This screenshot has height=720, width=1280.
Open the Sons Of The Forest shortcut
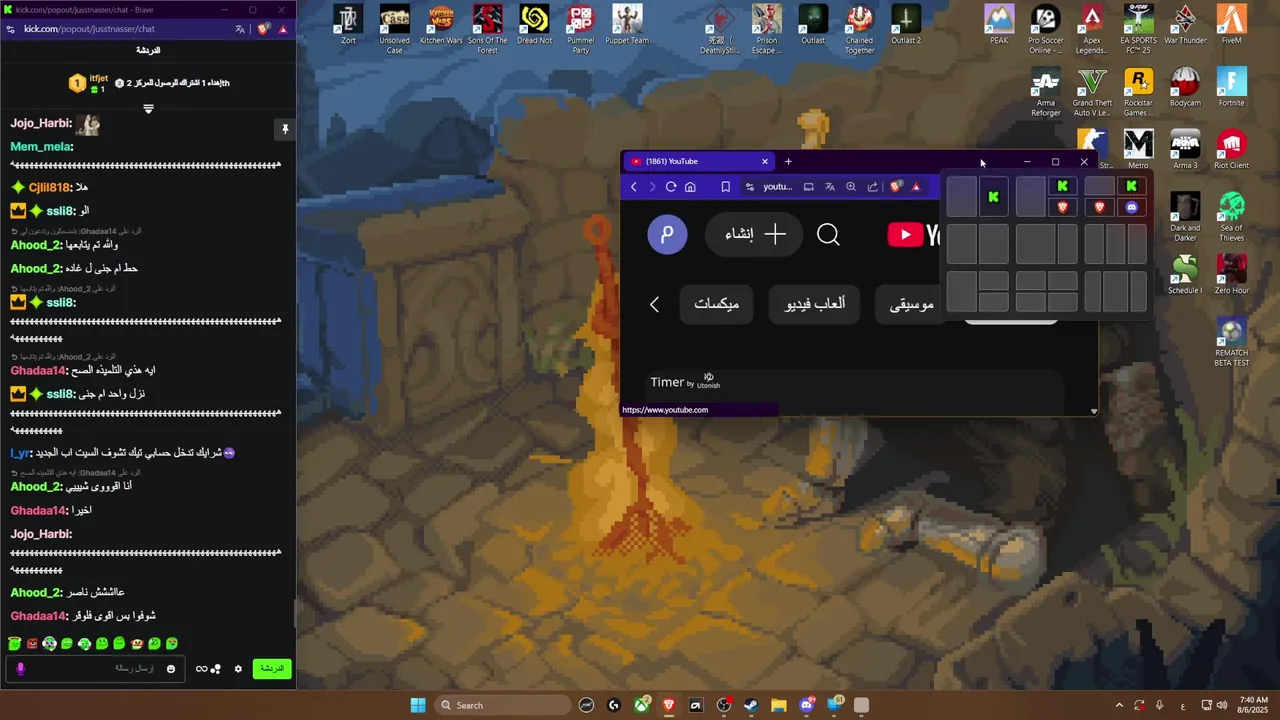(x=487, y=30)
